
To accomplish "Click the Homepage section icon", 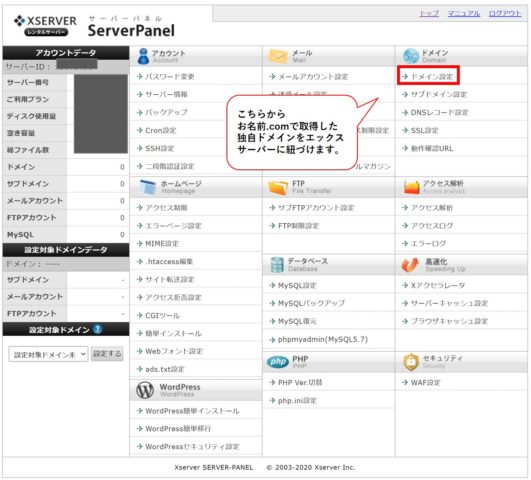I will [147, 187].
